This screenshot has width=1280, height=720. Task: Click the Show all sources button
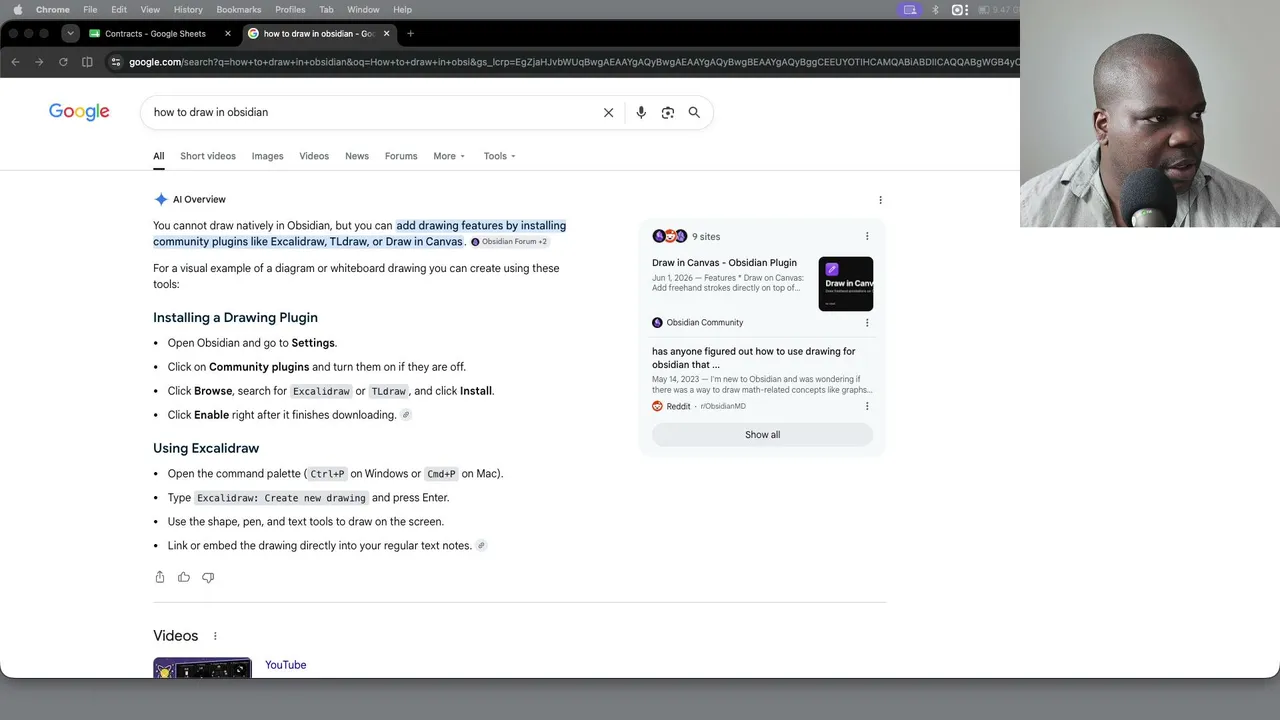click(x=762, y=435)
